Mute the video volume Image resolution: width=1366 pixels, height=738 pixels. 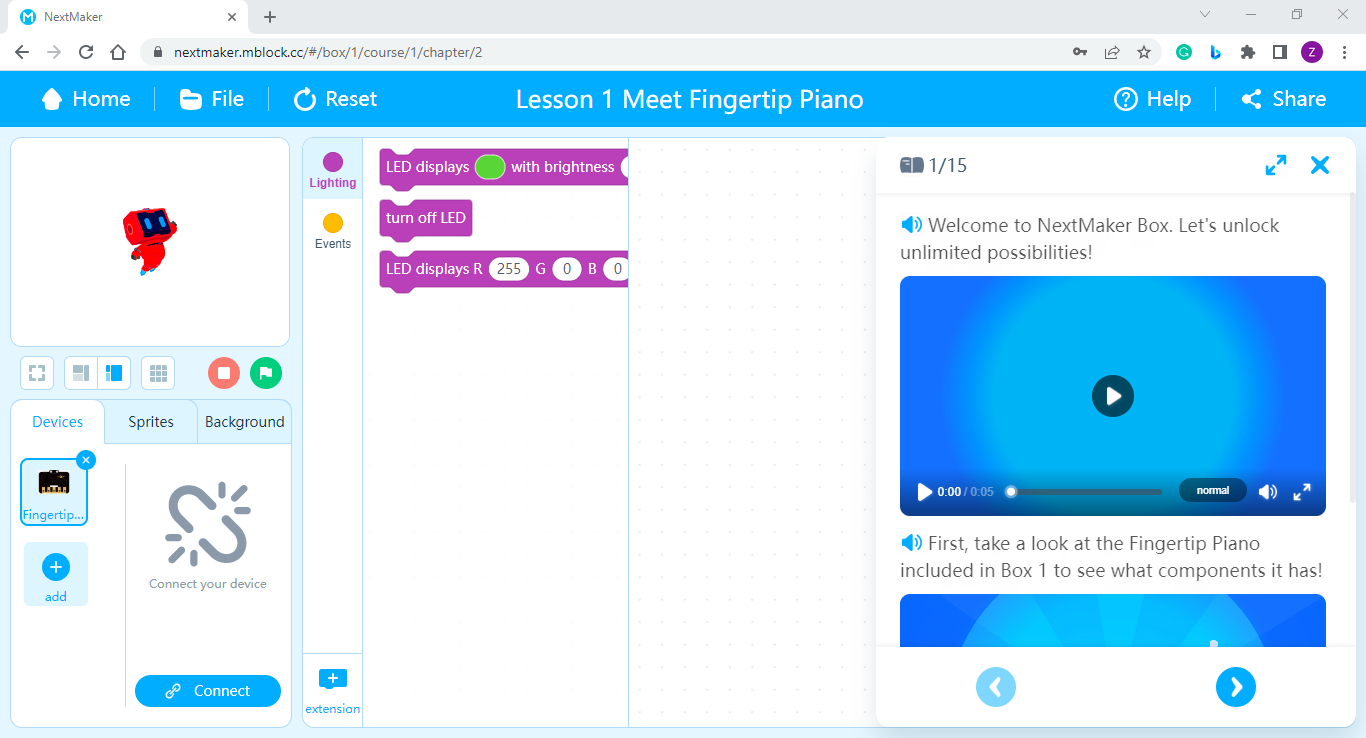tap(1268, 492)
